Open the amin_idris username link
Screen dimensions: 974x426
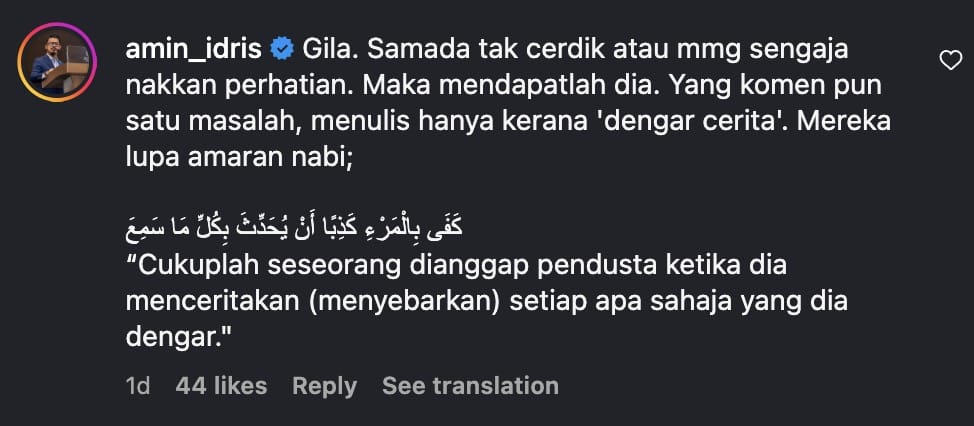[193, 49]
